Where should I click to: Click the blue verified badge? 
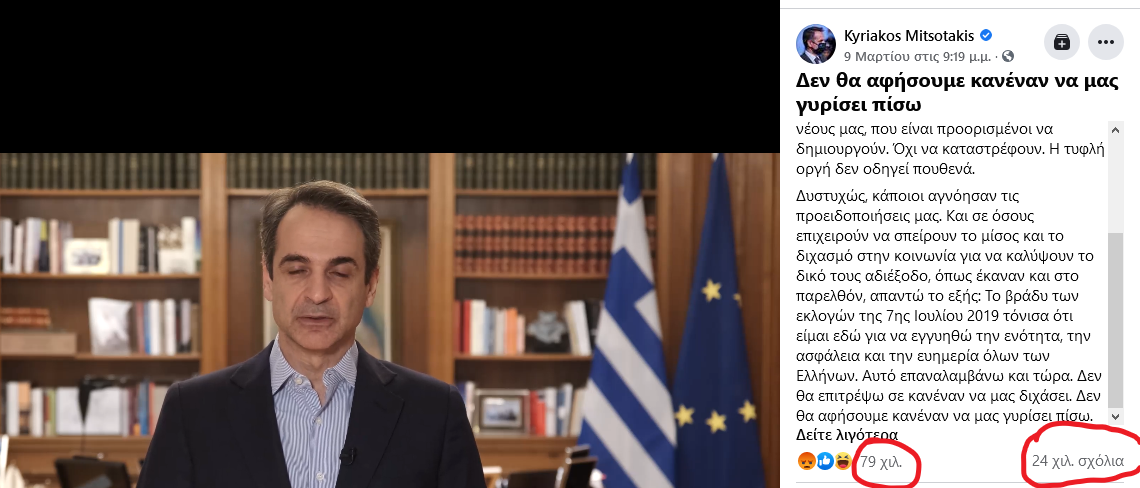click(987, 36)
